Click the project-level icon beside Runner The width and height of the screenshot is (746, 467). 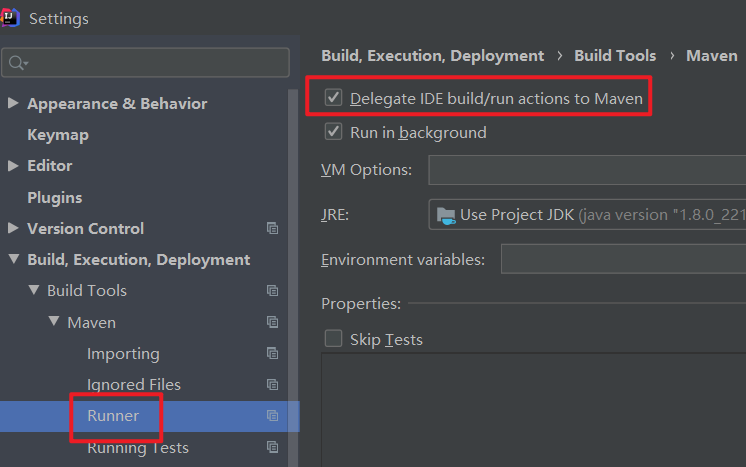pyautogui.click(x=272, y=416)
